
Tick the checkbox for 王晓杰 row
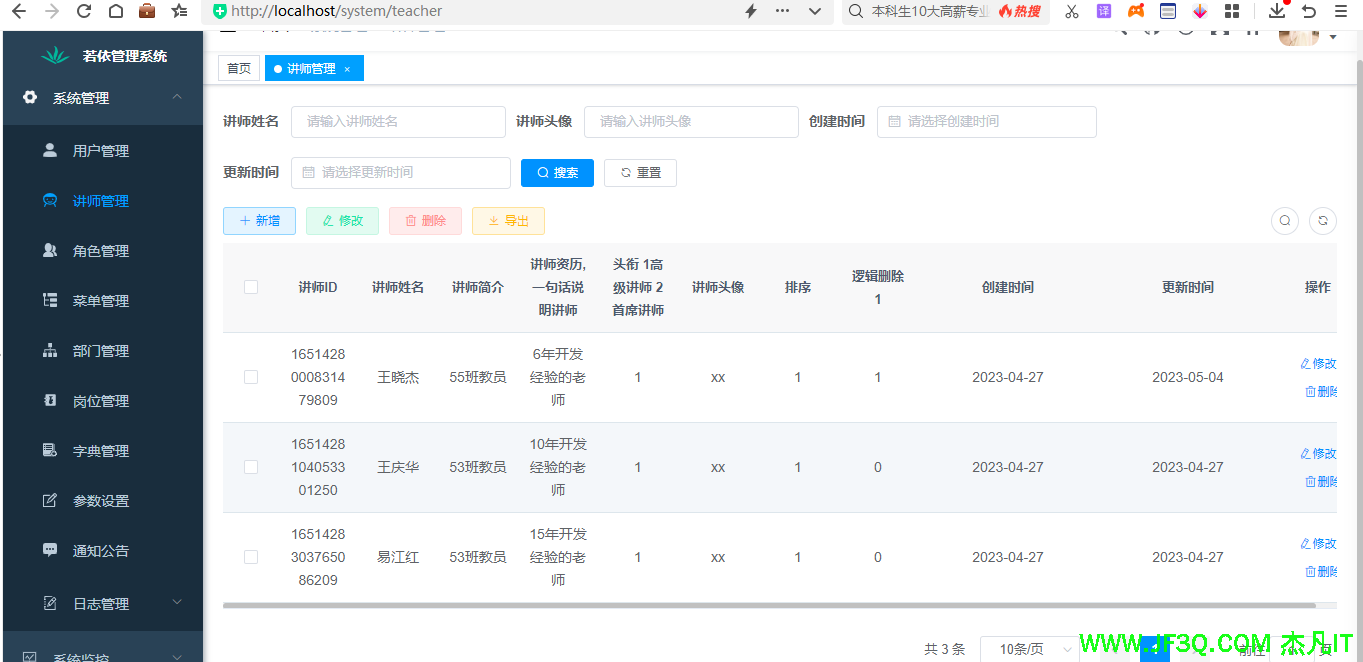coord(251,377)
